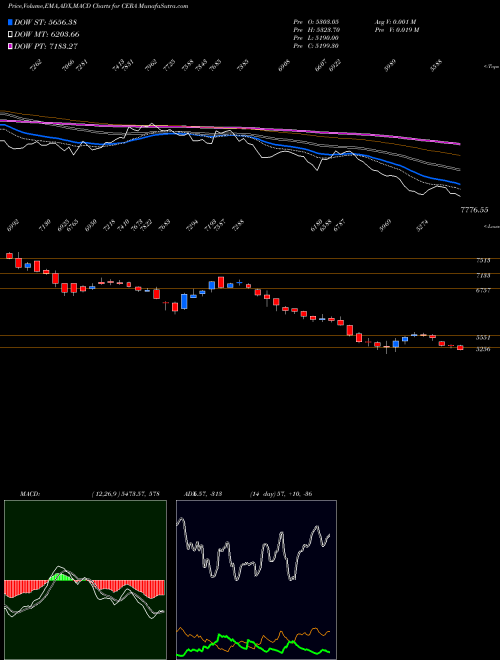Click the Pre H high price value
This screenshot has height=660, width=500.
pyautogui.click(x=316, y=30)
